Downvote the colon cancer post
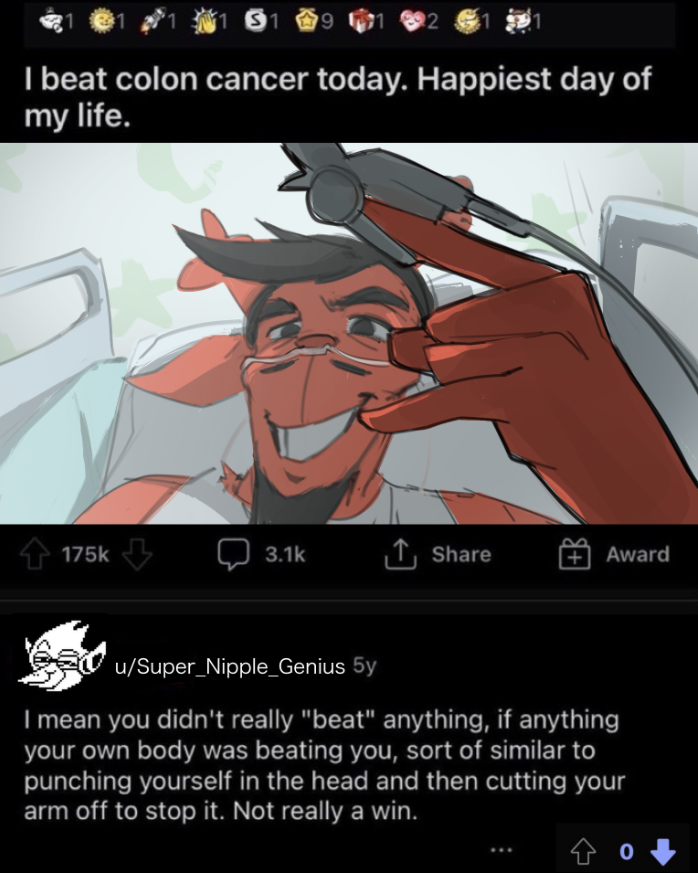 pyautogui.click(x=137, y=553)
